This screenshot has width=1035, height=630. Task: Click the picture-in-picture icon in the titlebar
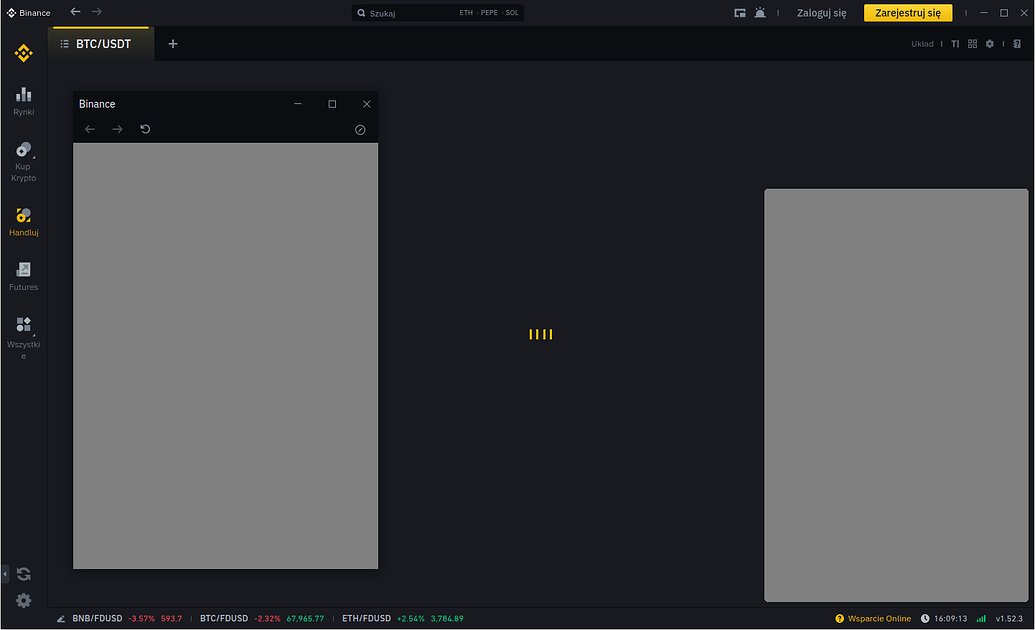739,12
